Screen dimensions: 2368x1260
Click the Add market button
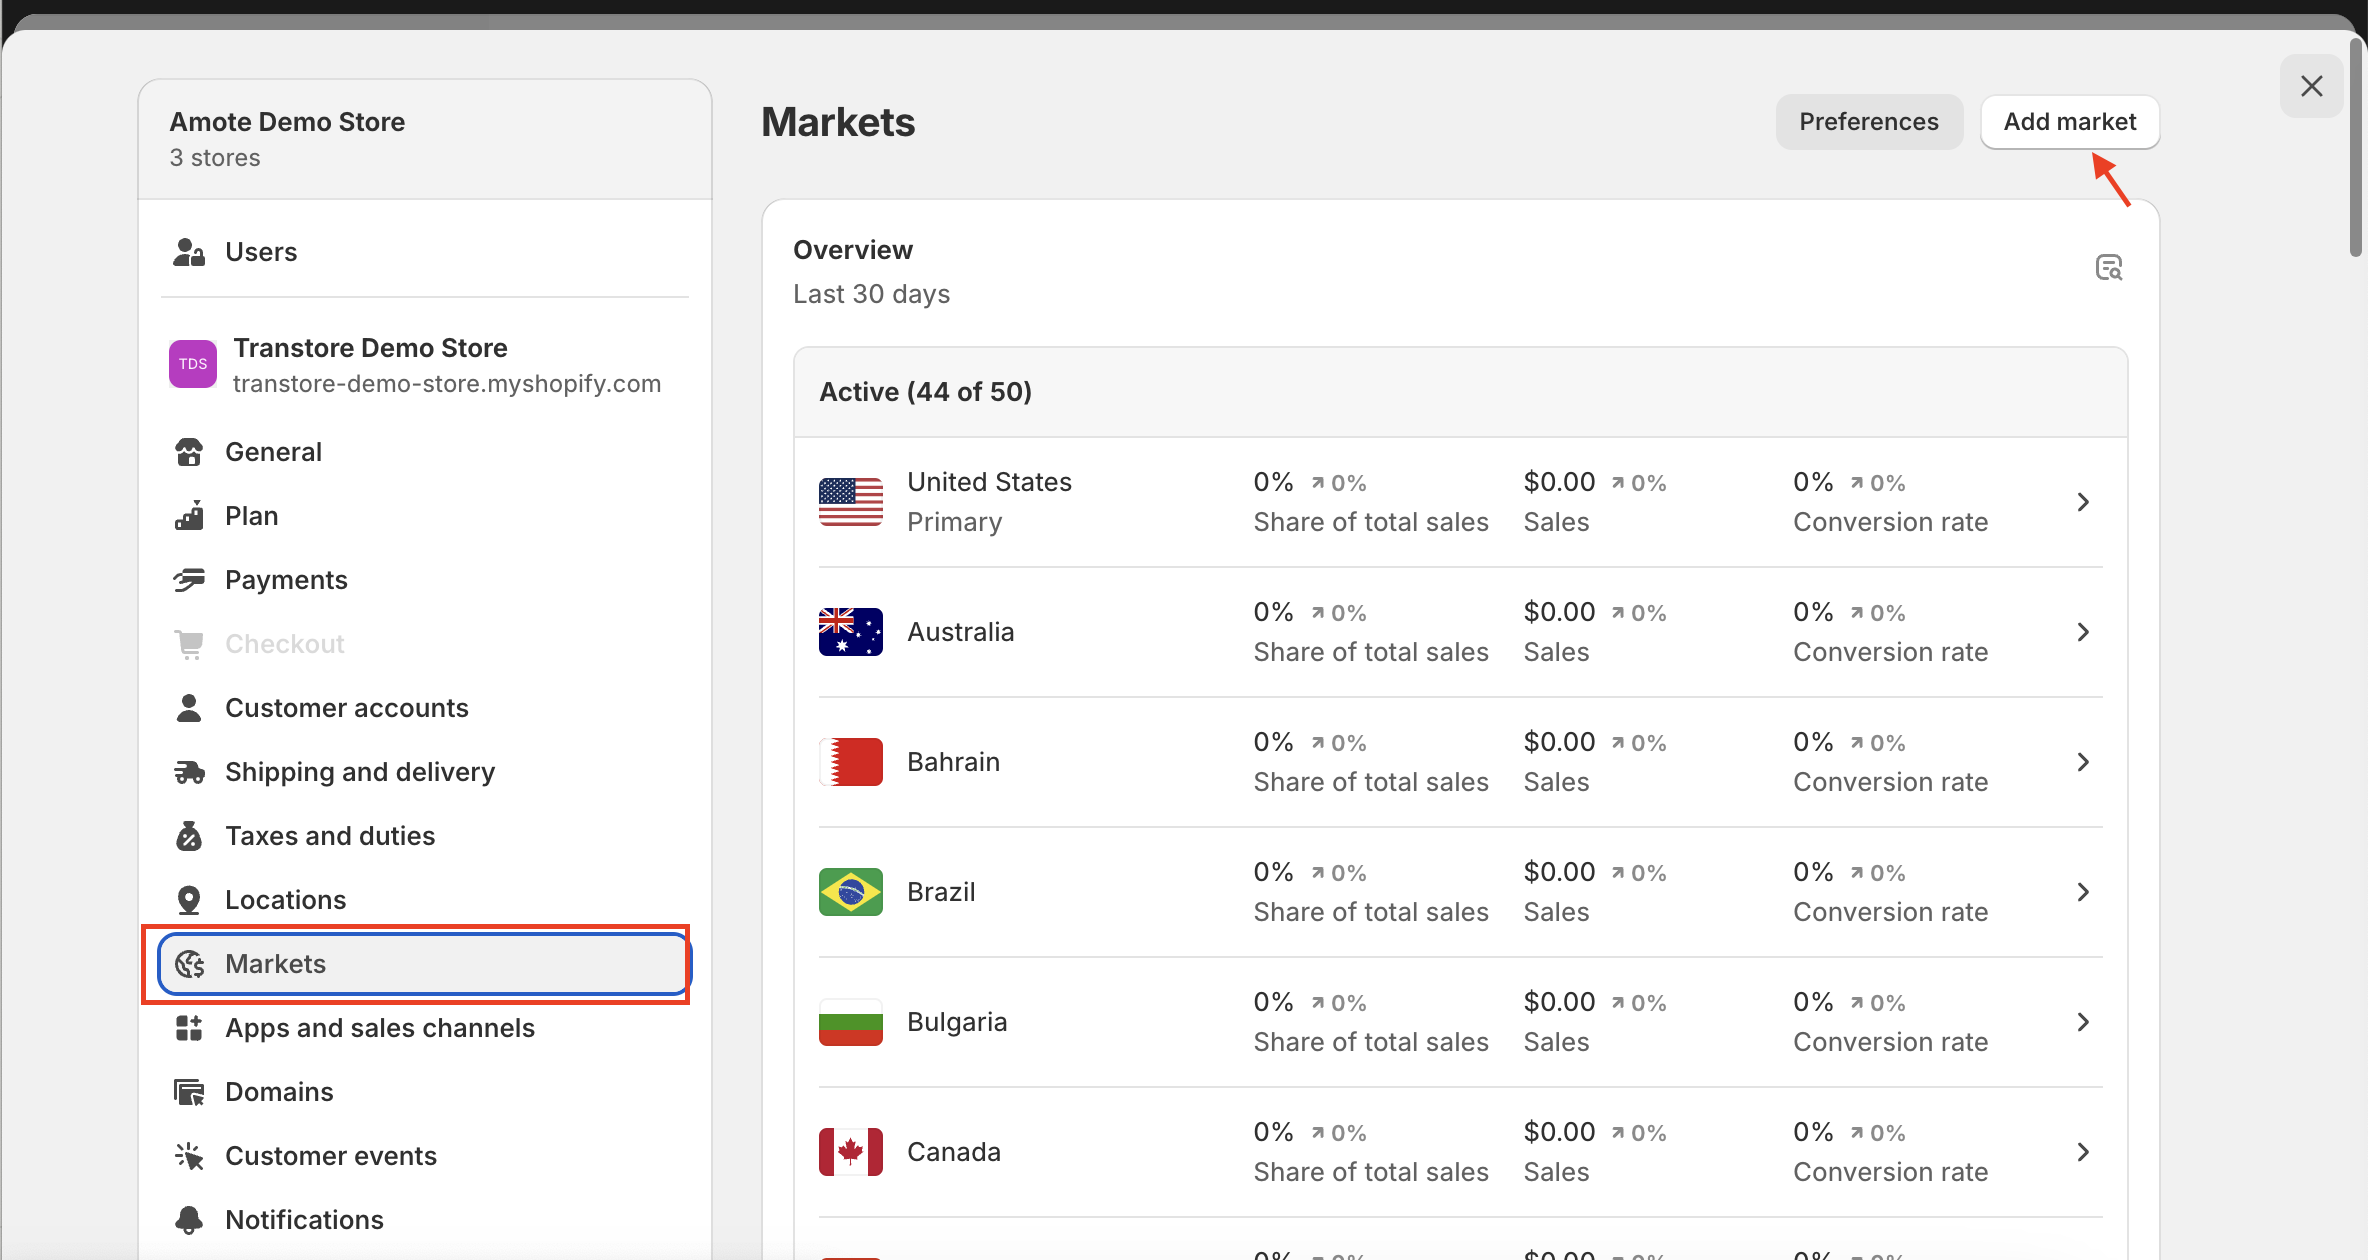coord(2069,122)
